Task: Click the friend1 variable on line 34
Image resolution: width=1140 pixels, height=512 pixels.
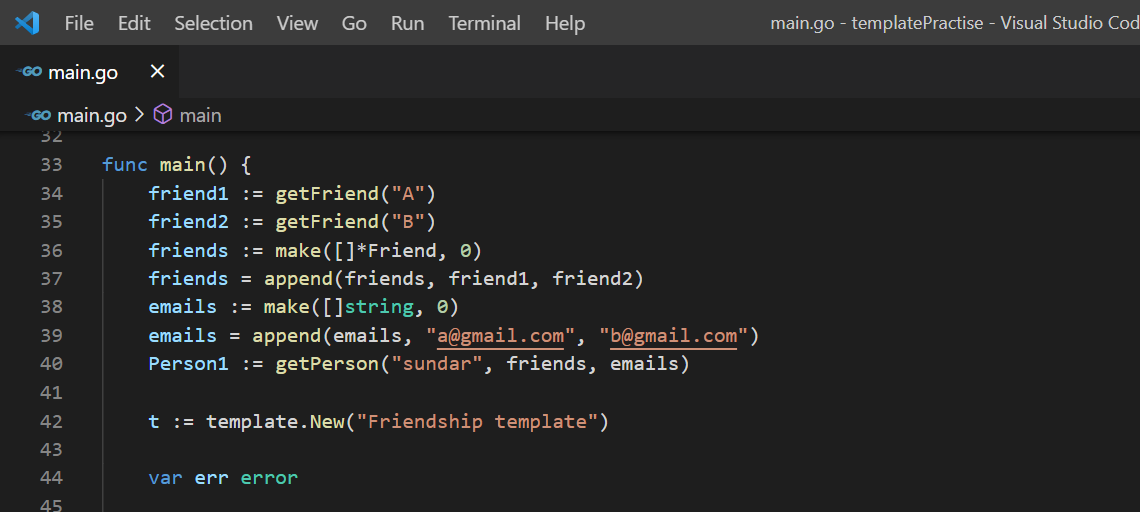Action: click(188, 193)
